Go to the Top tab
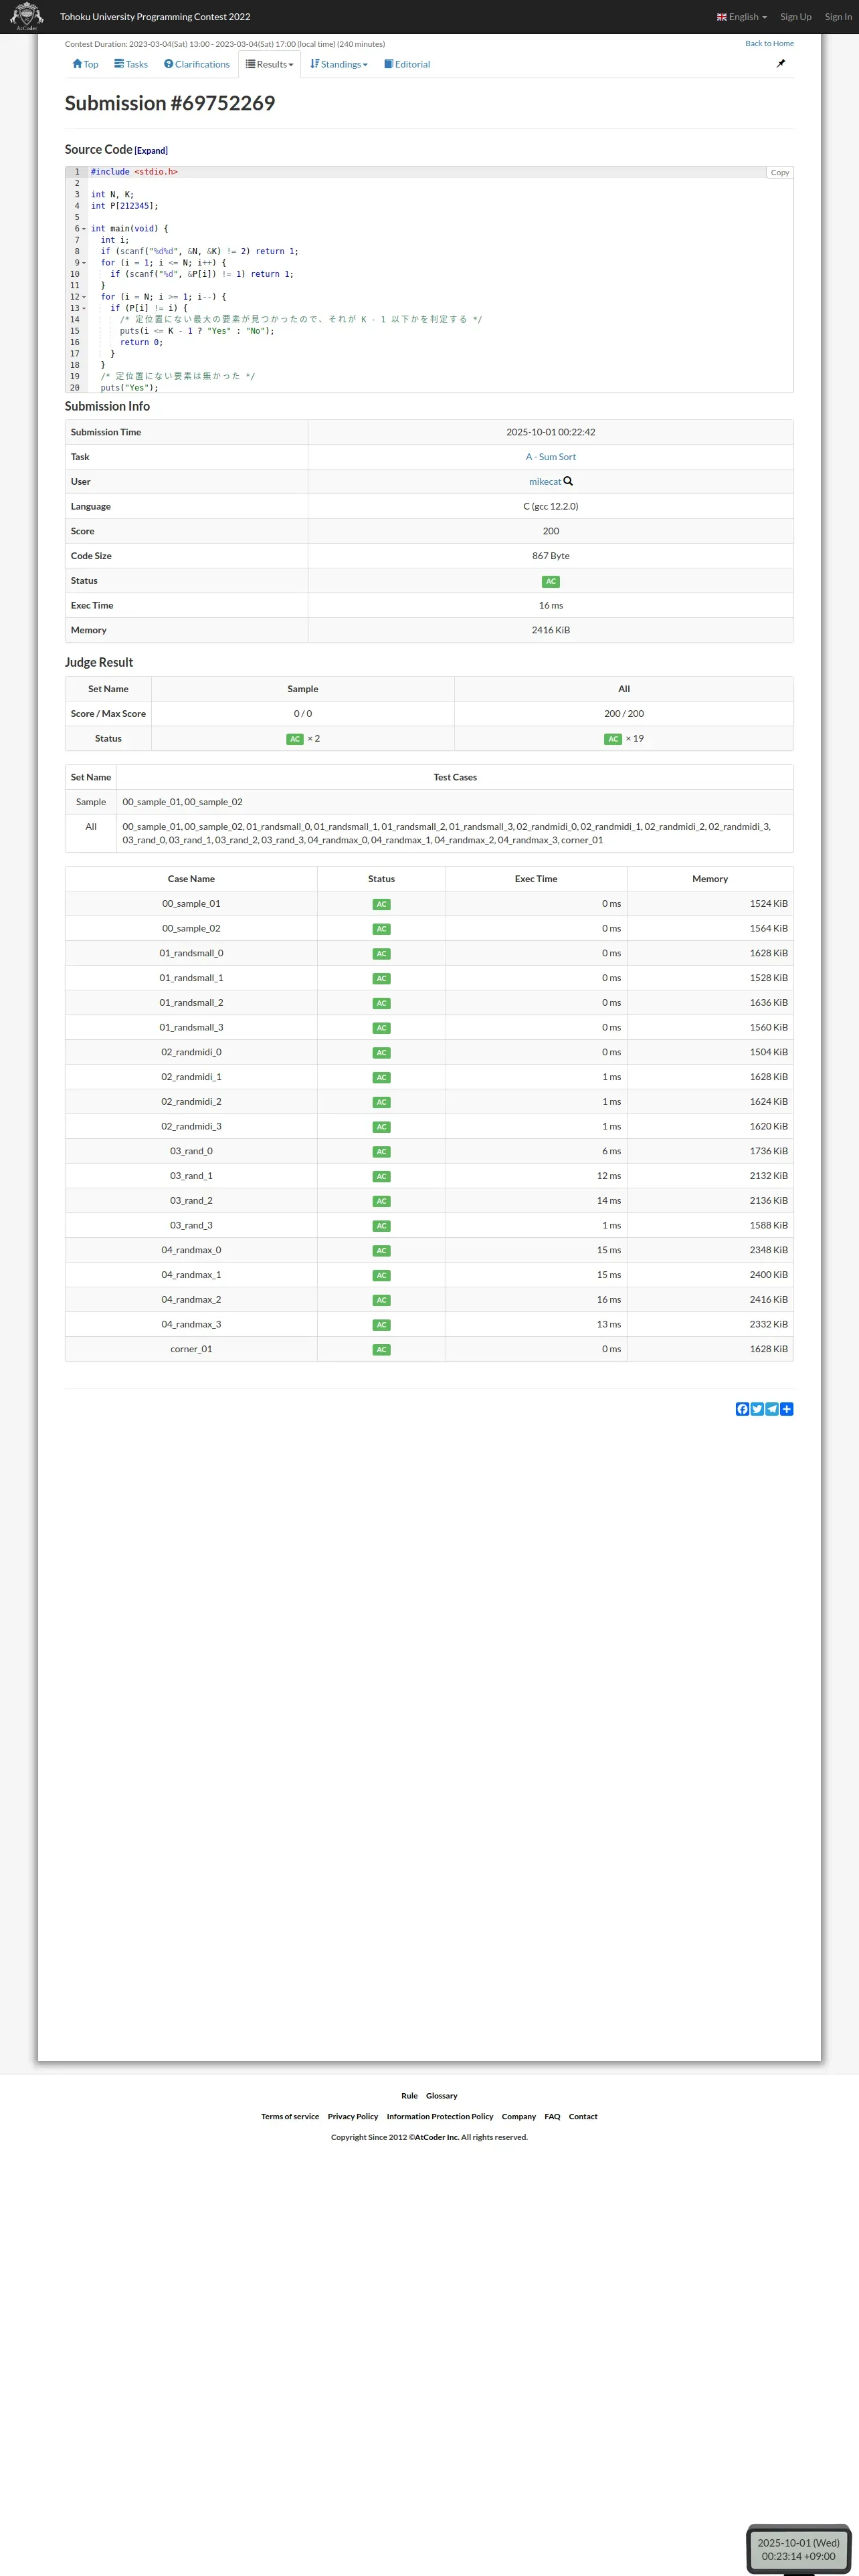Image resolution: width=859 pixels, height=2576 pixels. click(x=85, y=64)
